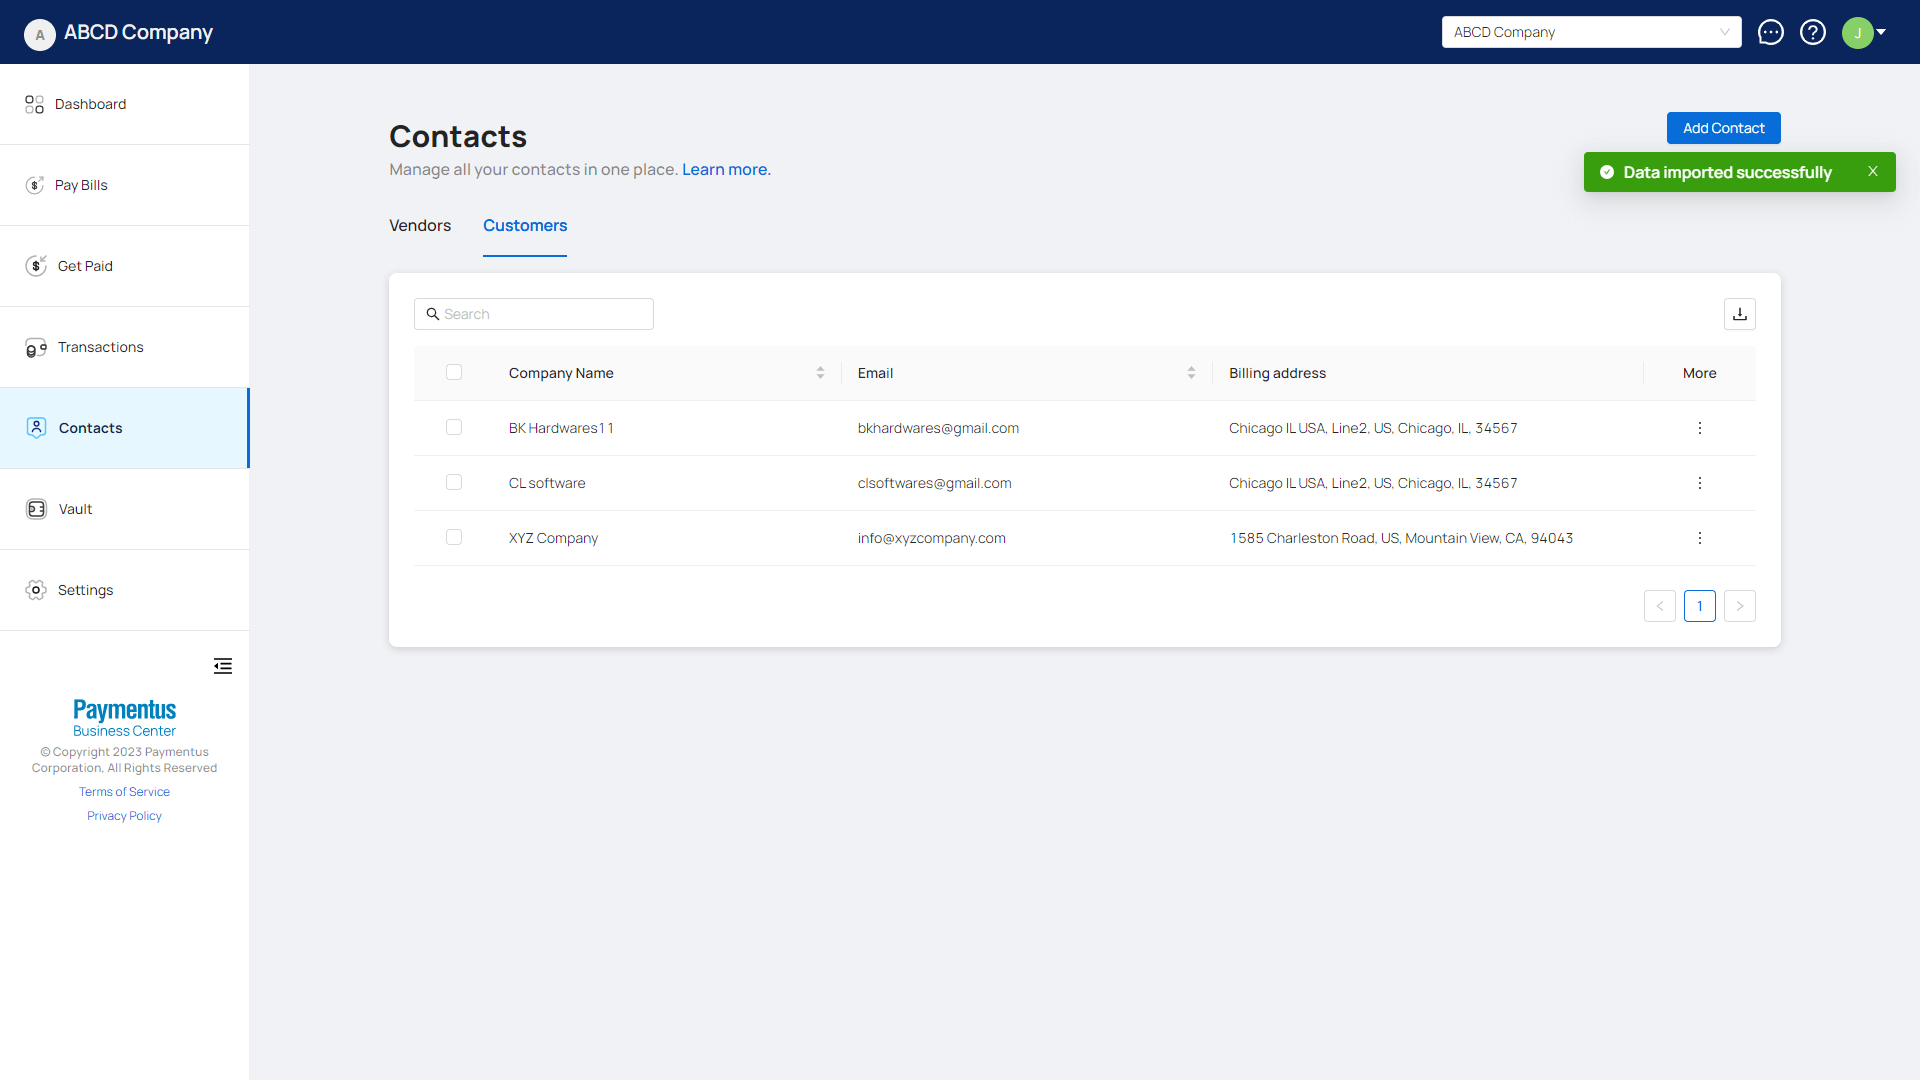Click the help question mark icon
This screenshot has width=1920, height=1080.
pyautogui.click(x=1812, y=32)
